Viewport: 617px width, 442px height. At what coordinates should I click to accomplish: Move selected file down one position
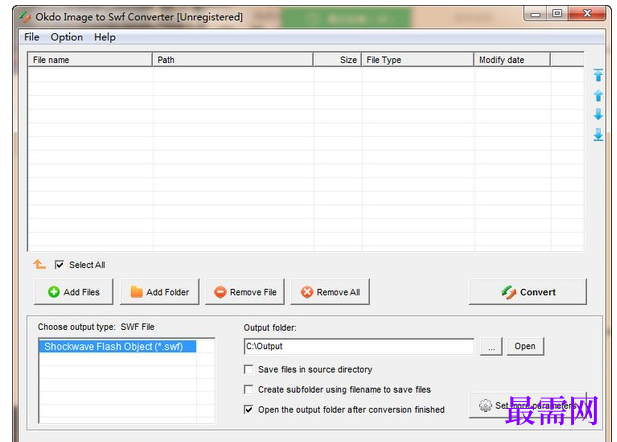(598, 115)
